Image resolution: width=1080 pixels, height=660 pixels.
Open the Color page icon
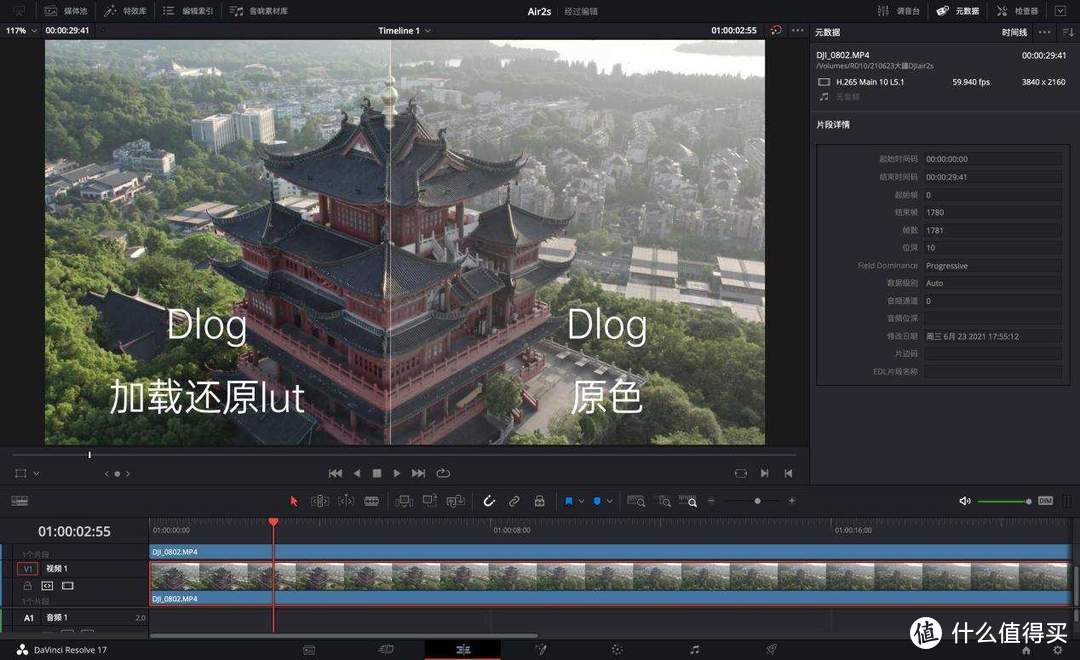point(617,649)
